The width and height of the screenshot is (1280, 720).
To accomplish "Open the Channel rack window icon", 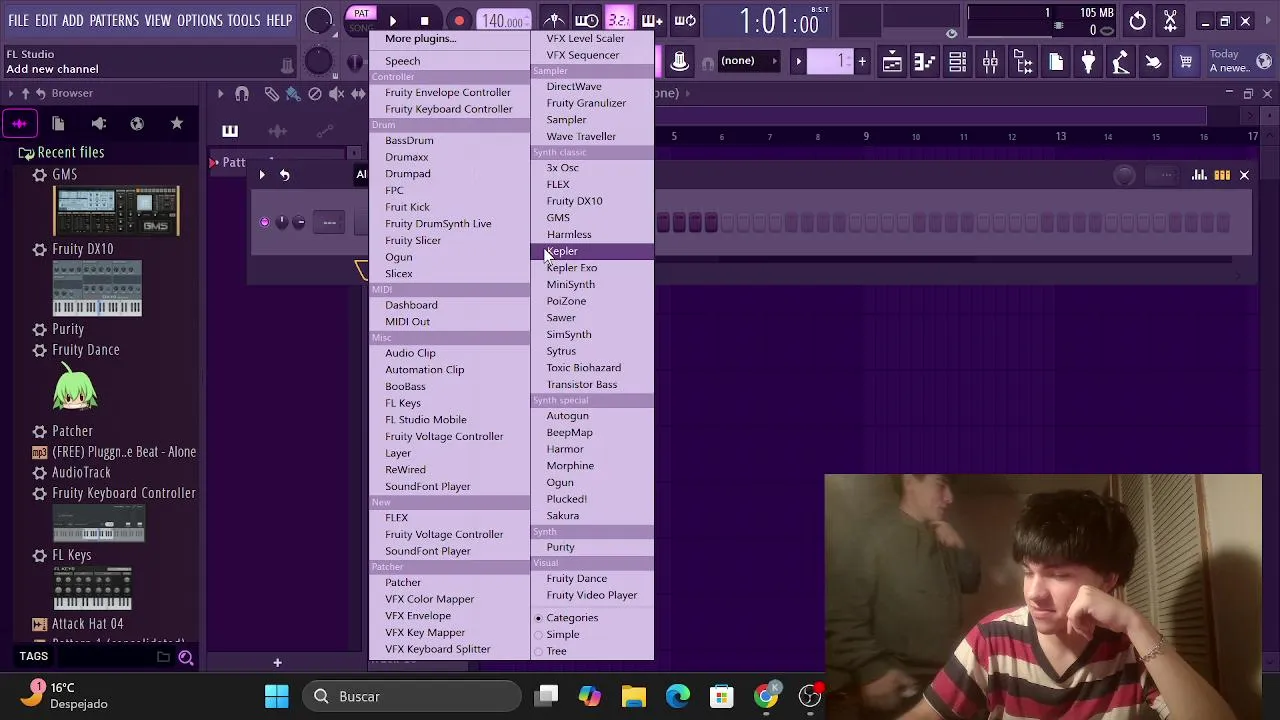I will click(x=957, y=63).
